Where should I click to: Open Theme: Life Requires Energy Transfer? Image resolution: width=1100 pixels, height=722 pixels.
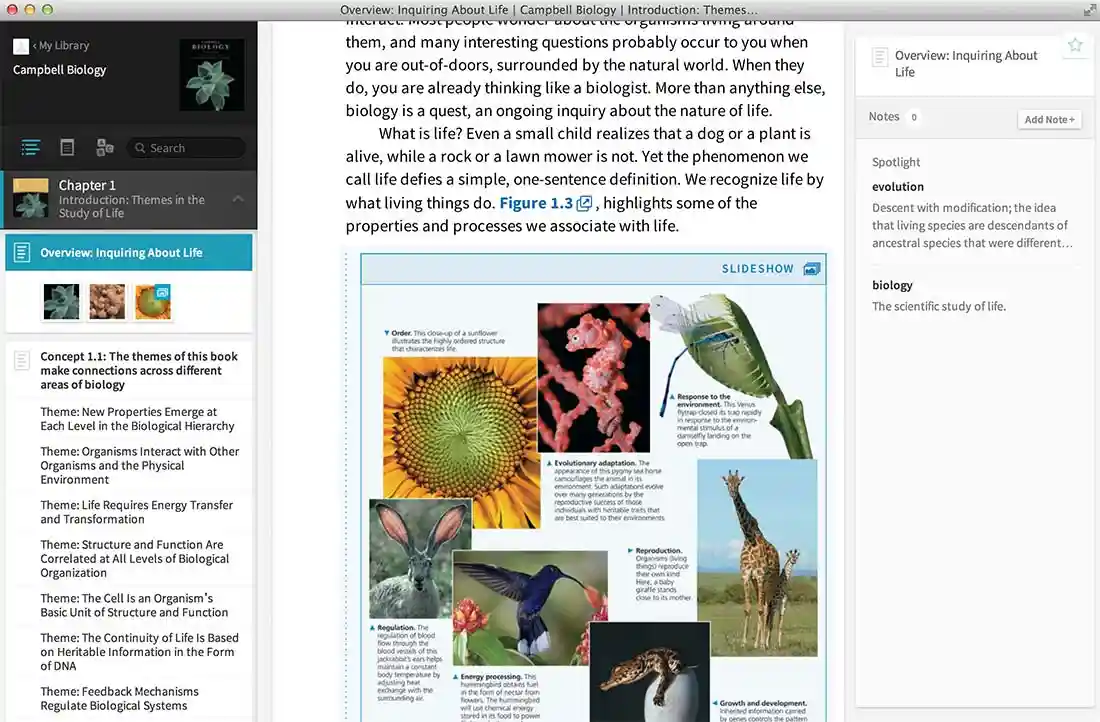[x=137, y=512]
